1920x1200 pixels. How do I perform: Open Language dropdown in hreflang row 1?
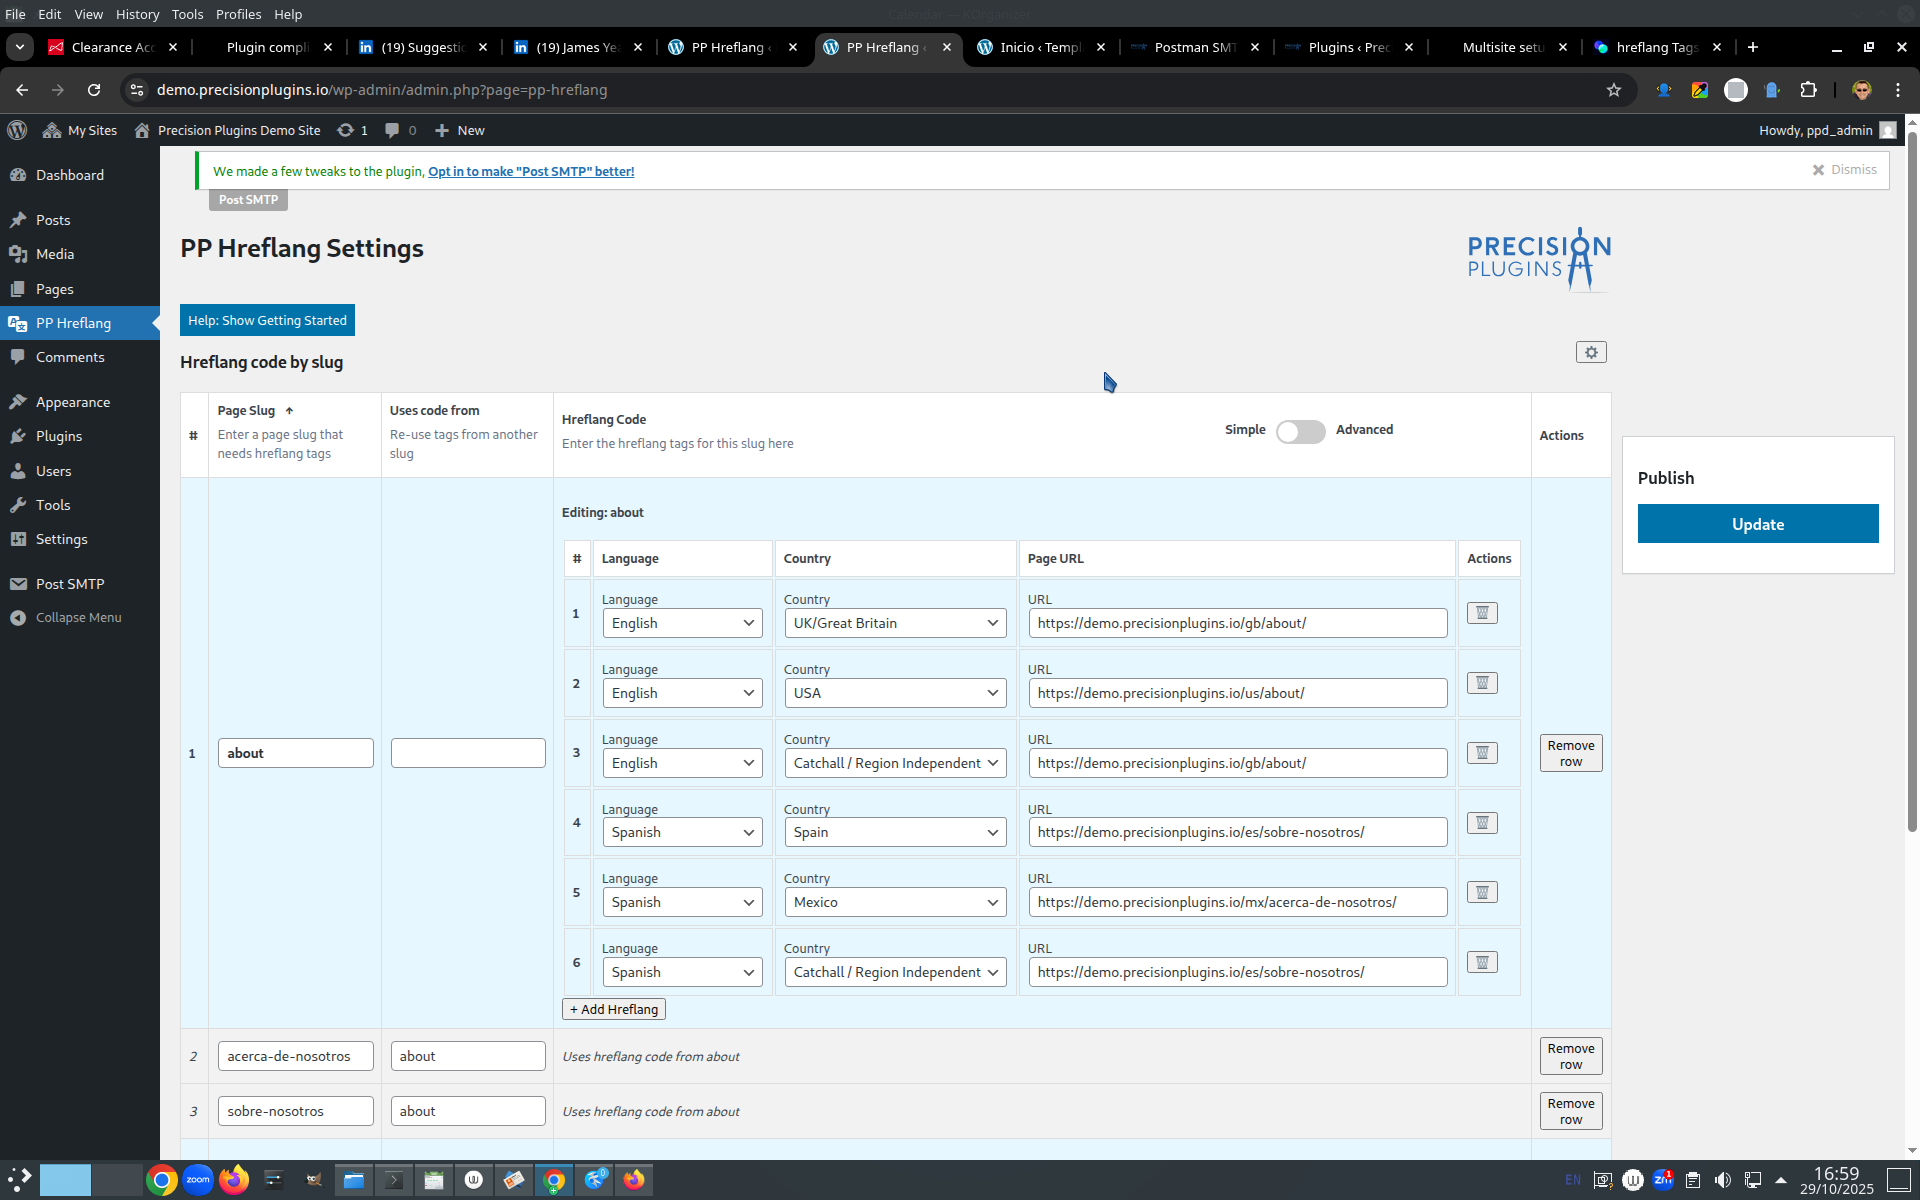pyautogui.click(x=682, y=623)
